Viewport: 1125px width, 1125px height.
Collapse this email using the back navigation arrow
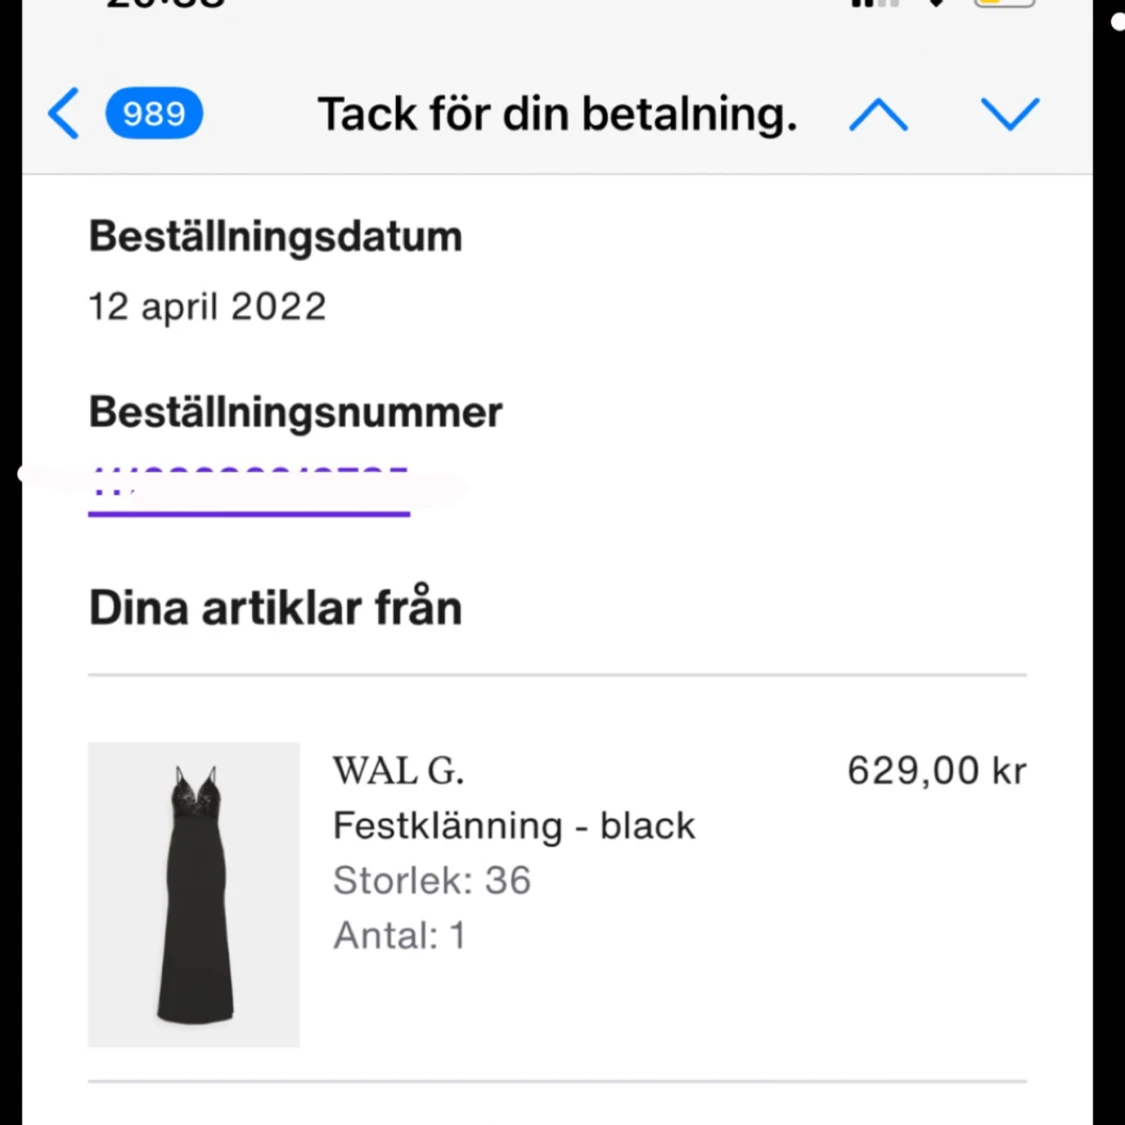[x=62, y=114]
